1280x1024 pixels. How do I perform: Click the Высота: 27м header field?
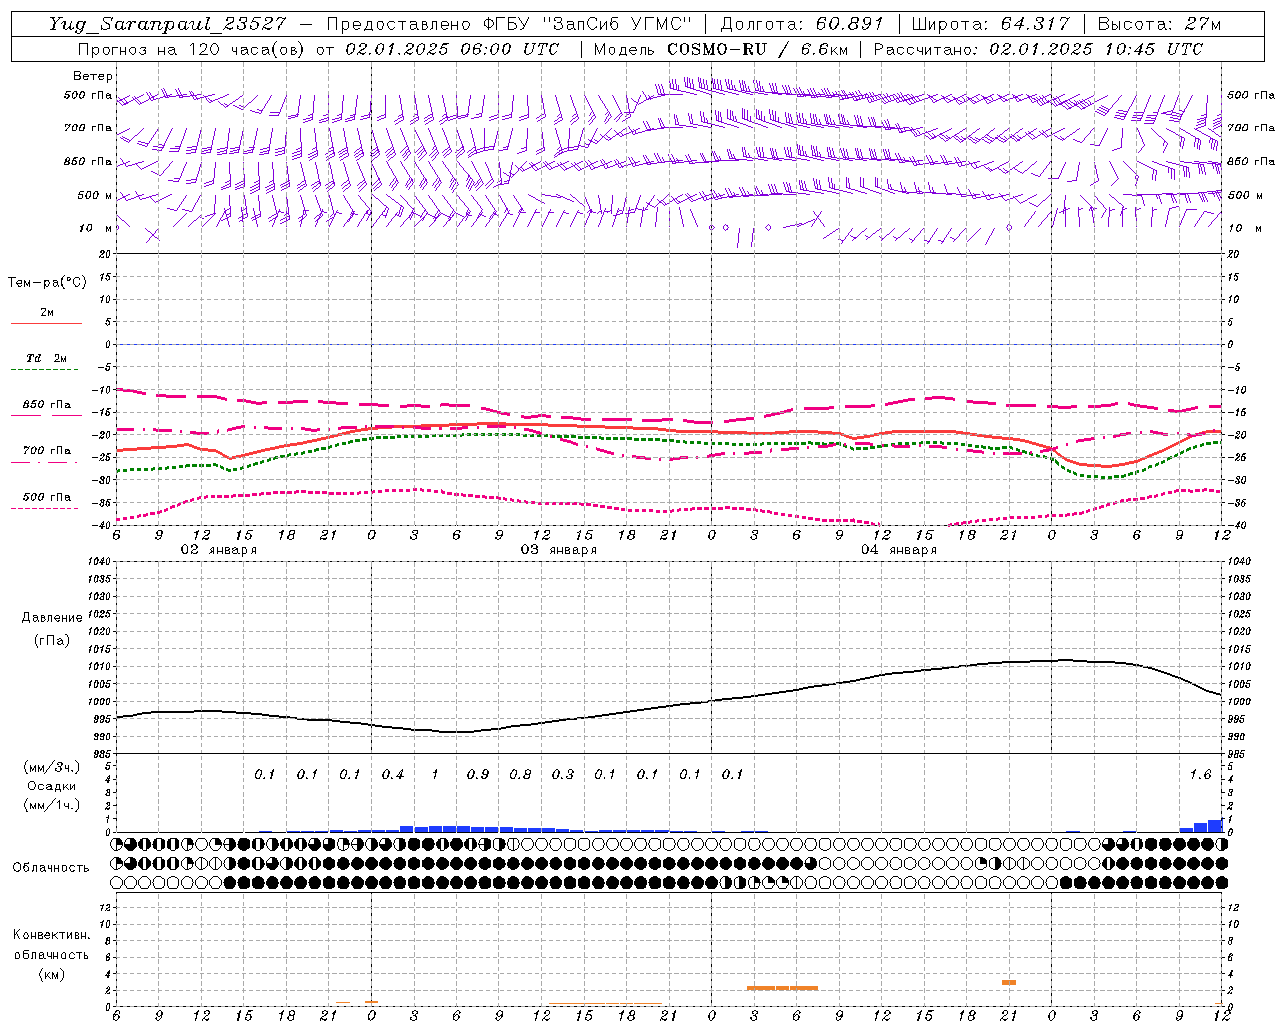pyautogui.click(x=1159, y=24)
